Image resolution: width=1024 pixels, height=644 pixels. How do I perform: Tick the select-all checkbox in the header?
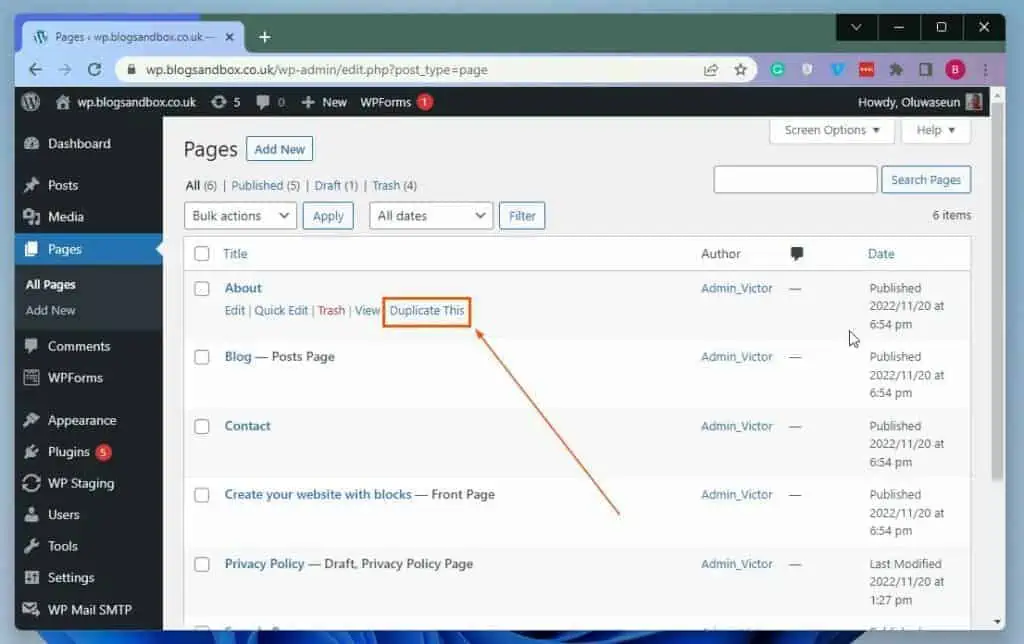pos(202,254)
